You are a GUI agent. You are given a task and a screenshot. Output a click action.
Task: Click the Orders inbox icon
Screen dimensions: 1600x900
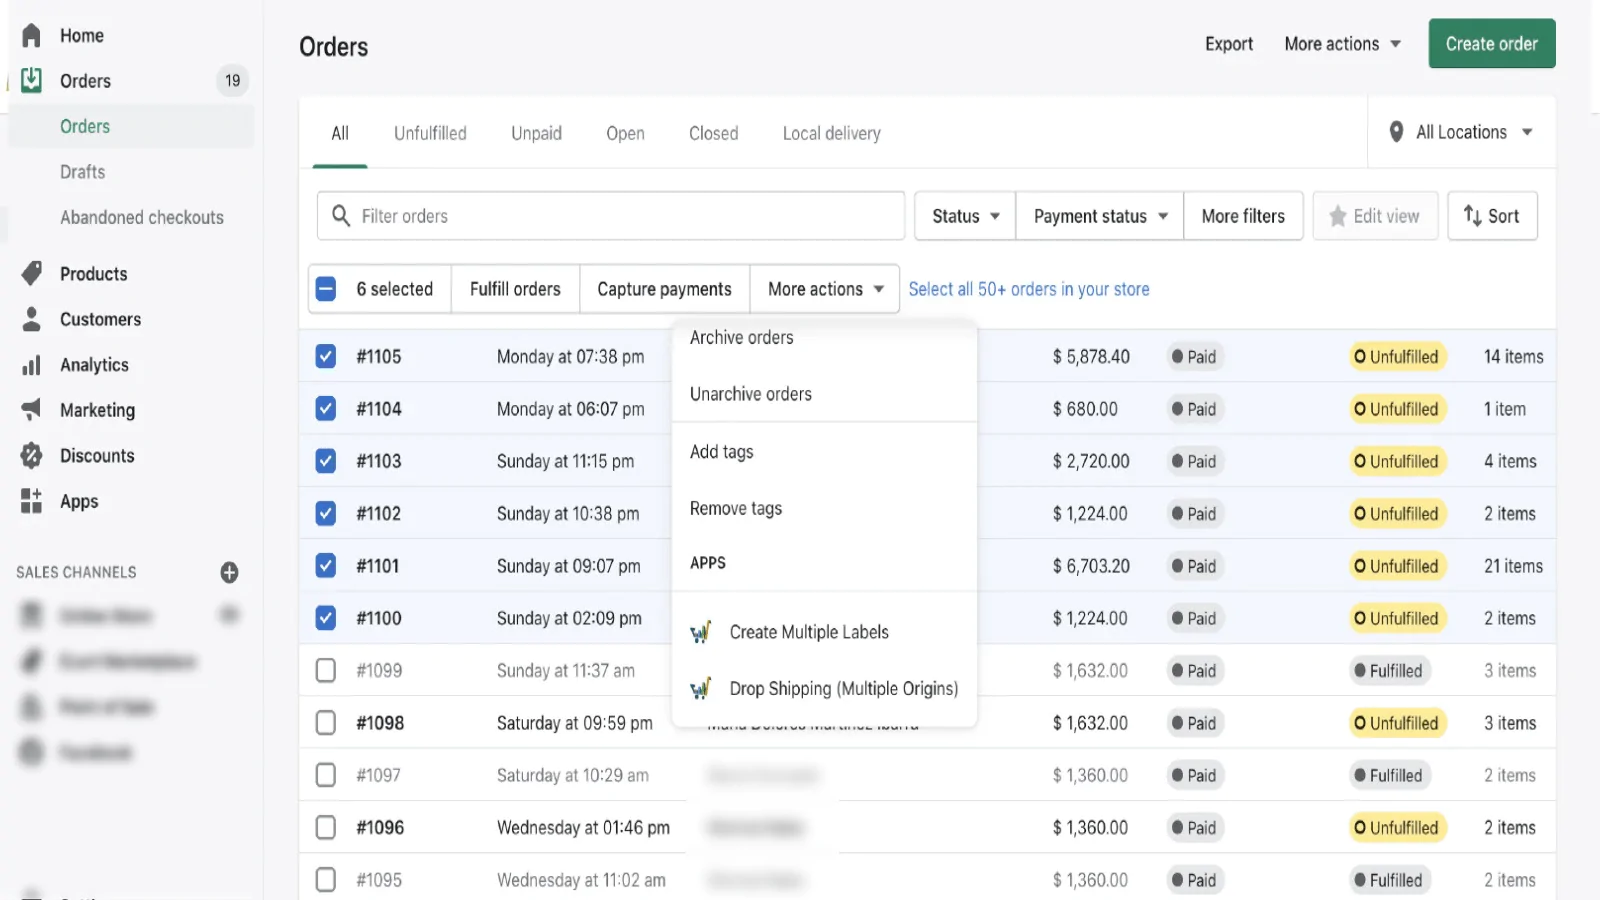tap(31, 80)
